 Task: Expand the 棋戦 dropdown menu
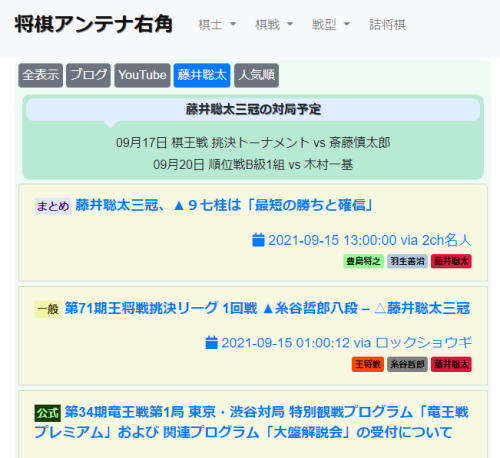pyautogui.click(x=274, y=25)
